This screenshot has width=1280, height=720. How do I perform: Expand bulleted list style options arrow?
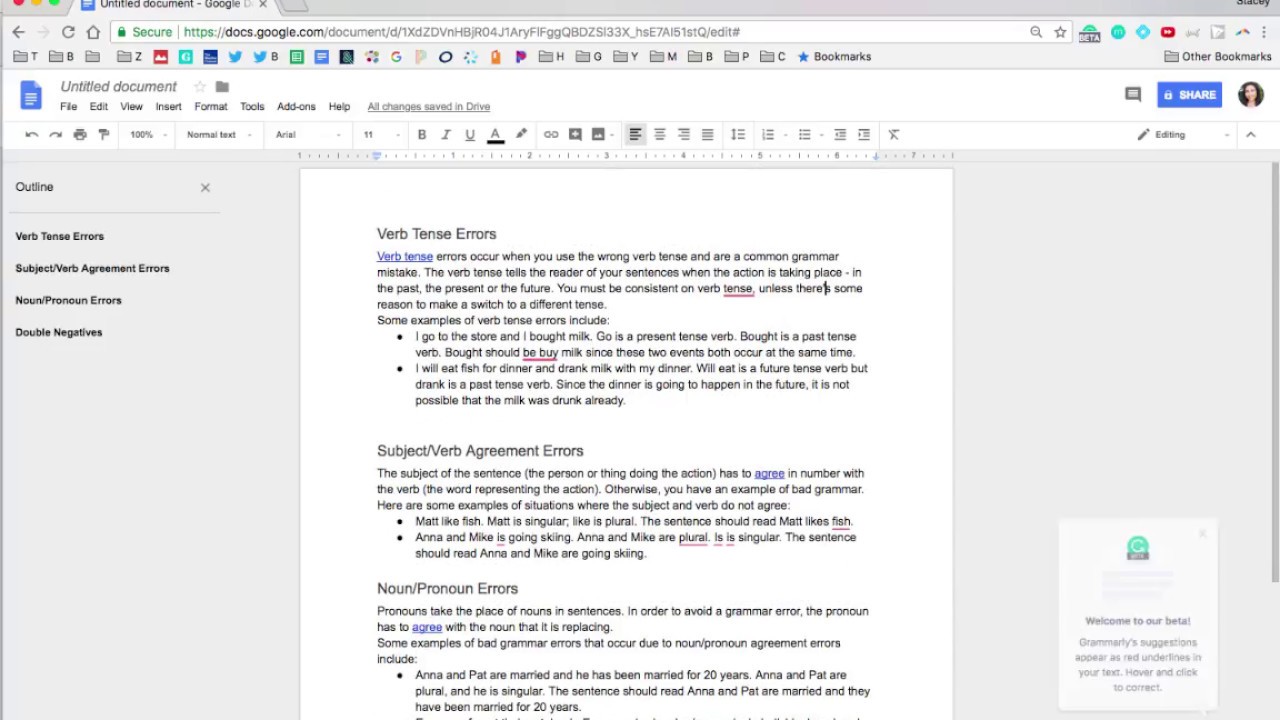[821, 135]
